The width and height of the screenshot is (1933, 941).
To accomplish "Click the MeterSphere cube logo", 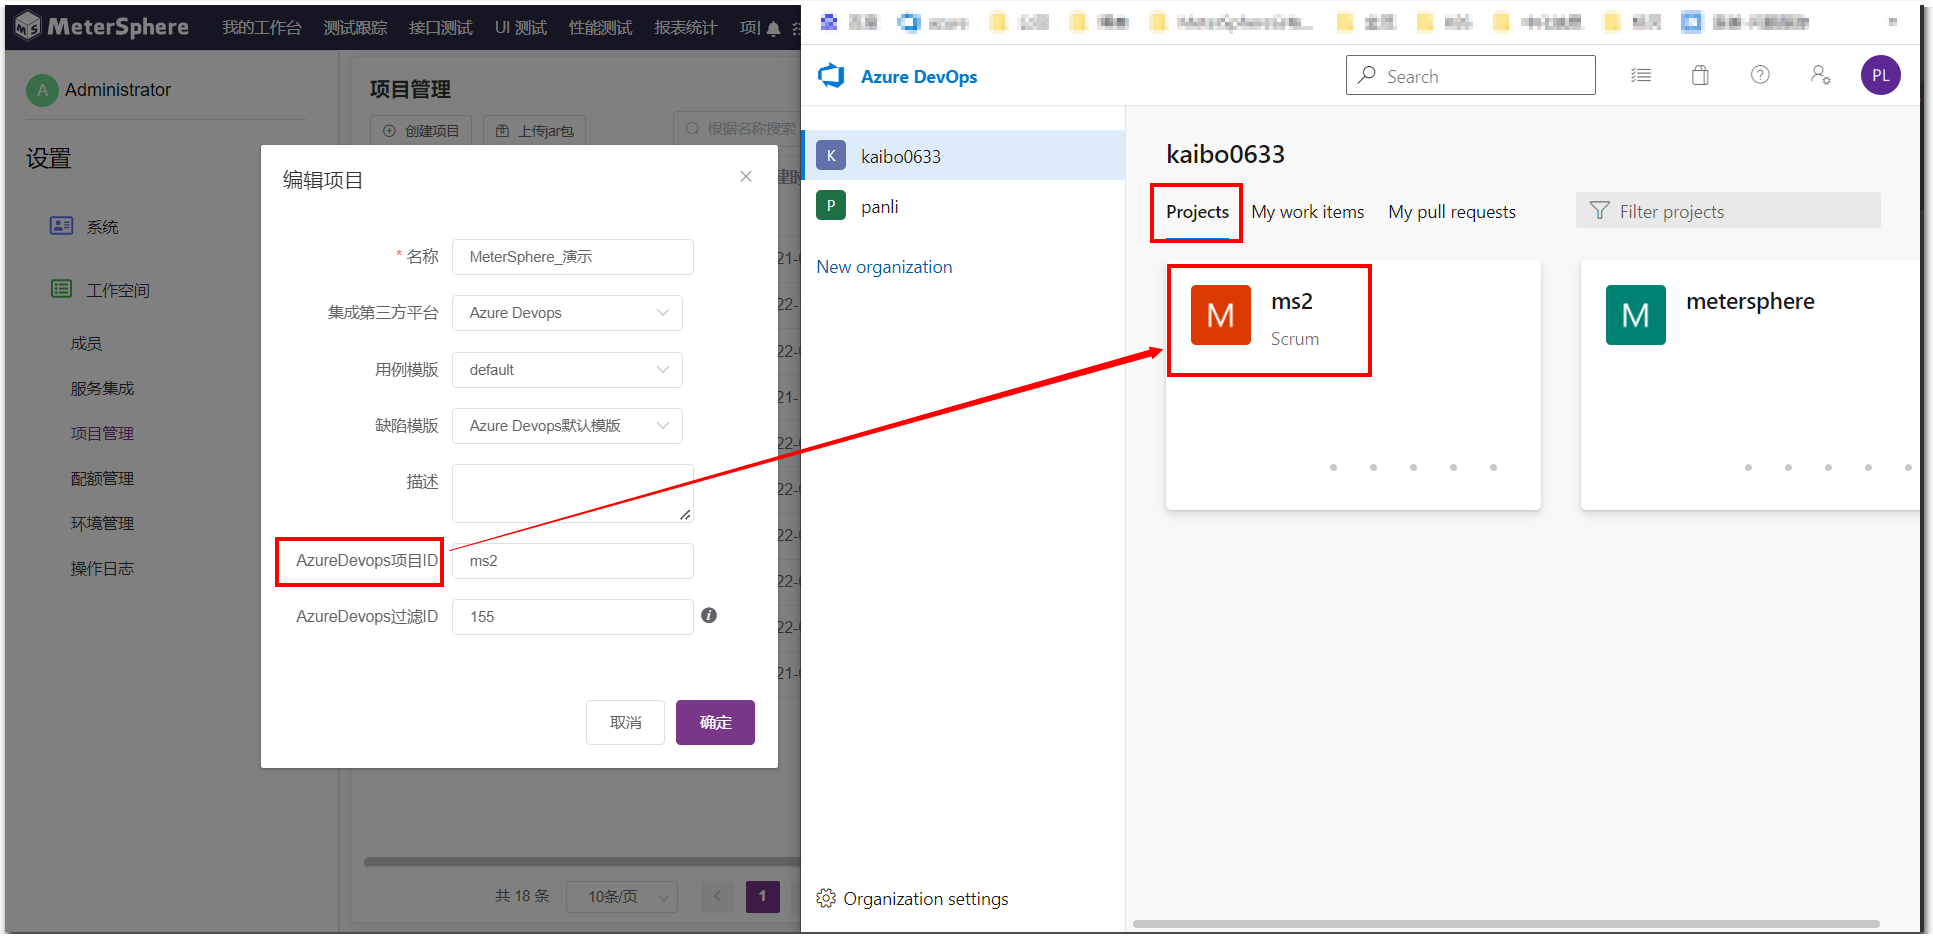I will (x=27, y=26).
